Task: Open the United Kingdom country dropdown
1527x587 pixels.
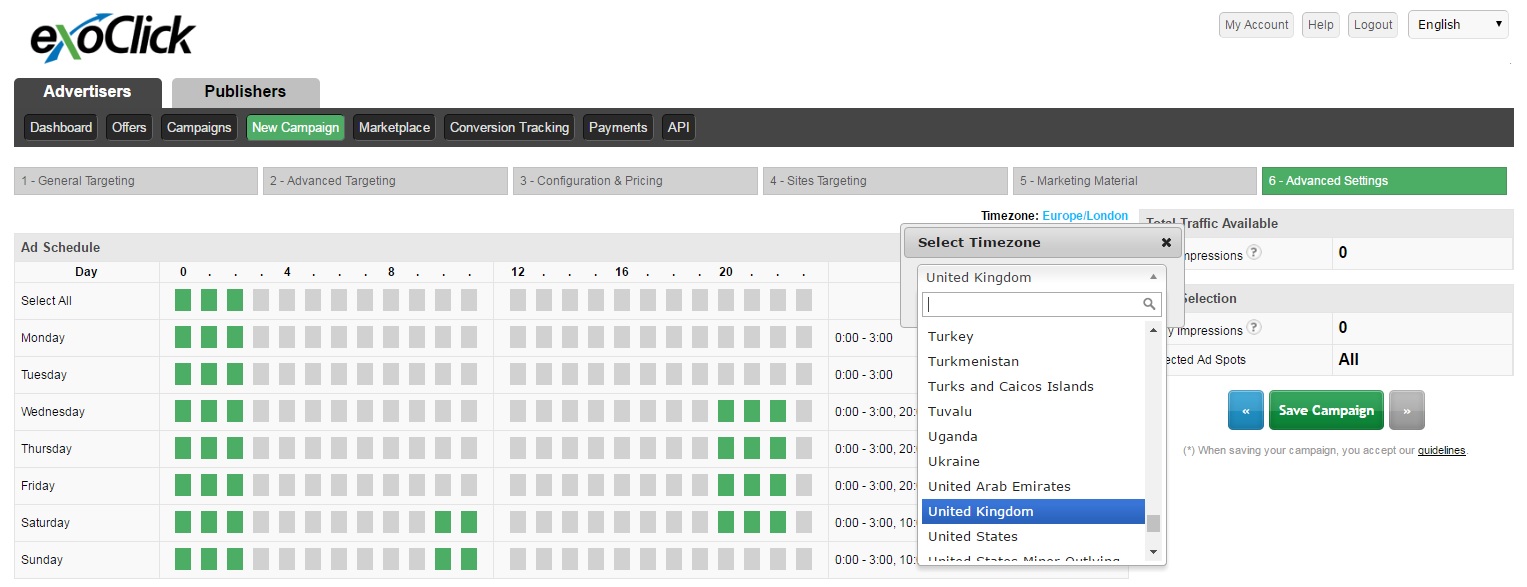Action: (x=1041, y=277)
